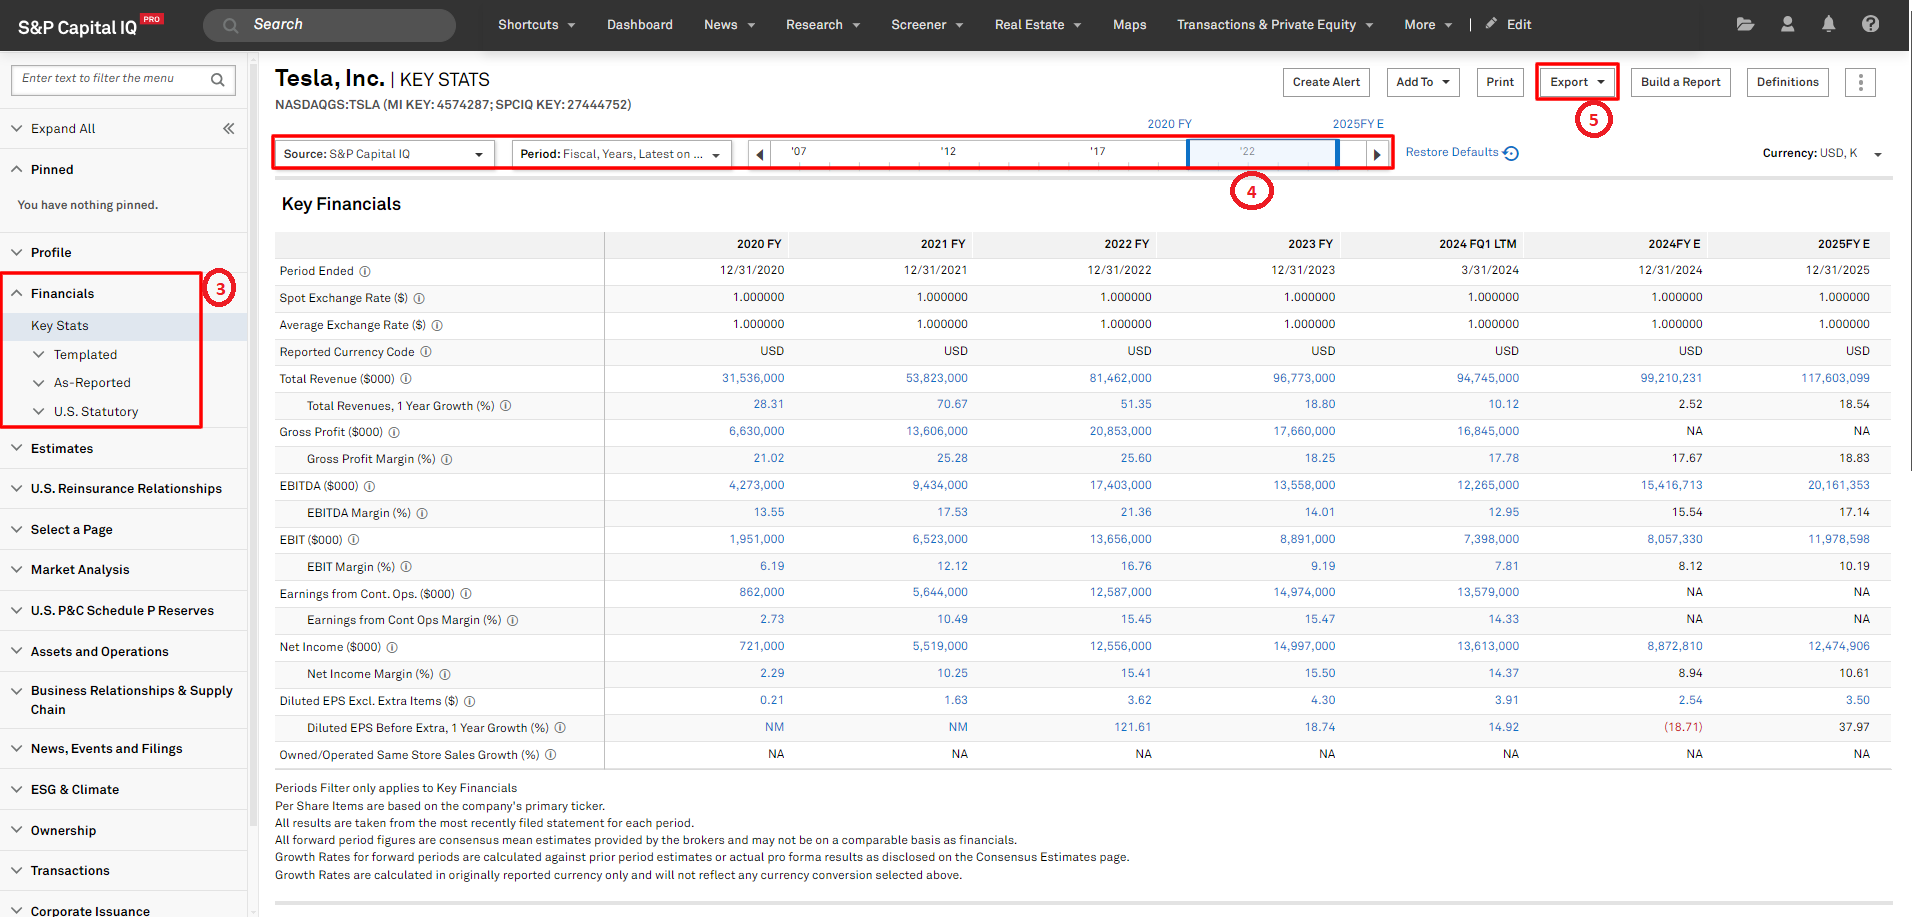Open 2023 FY Net Income value 14,997,000
Viewport: 1912px width, 917px height.
[1304, 646]
